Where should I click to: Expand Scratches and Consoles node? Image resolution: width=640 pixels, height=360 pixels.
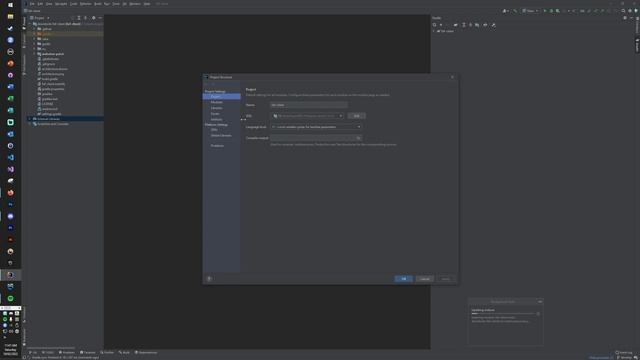click(29, 124)
